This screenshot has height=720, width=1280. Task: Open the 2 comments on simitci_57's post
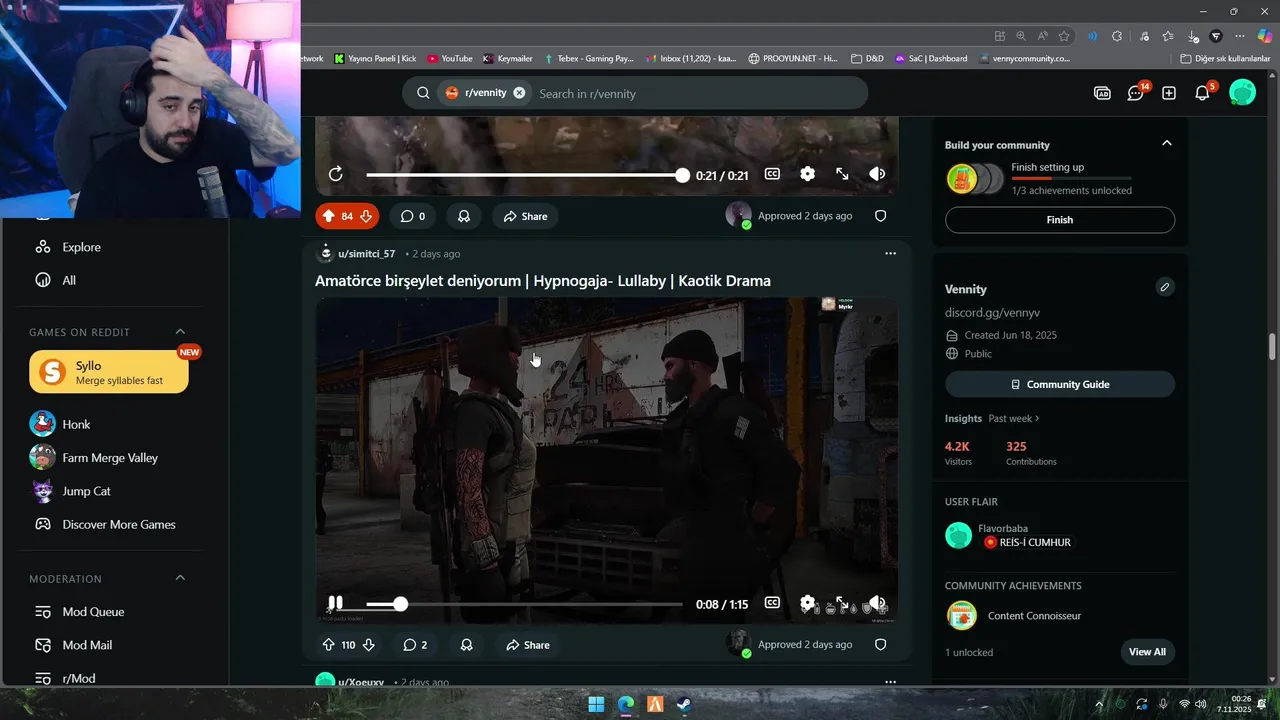[415, 645]
